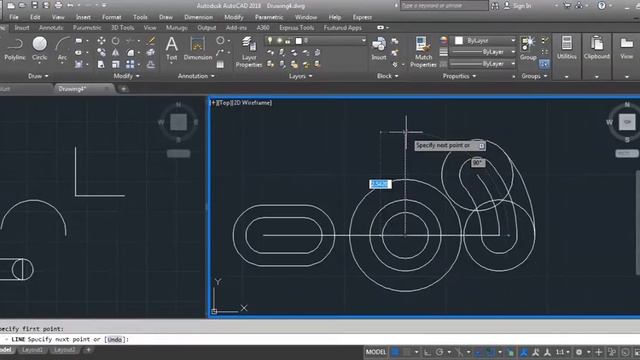Viewport: 640px width, 360px height.
Task: Click the Sign In user icon
Action: pyautogui.click(x=507, y=5)
